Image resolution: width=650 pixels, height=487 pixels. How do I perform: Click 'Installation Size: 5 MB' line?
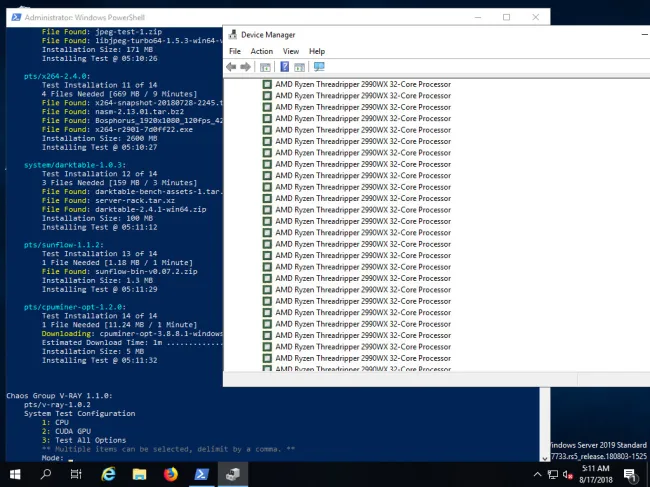(x=93, y=351)
